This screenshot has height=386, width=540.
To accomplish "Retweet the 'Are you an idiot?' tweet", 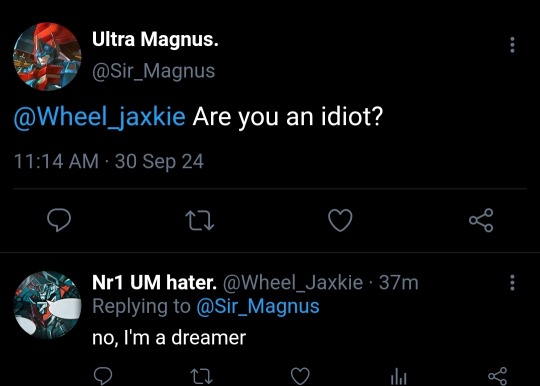I will point(200,220).
